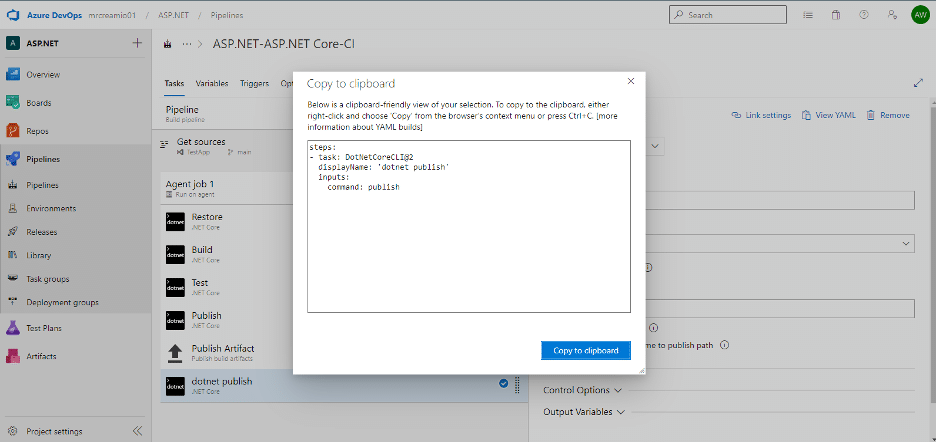Screen dimensions: 936x442
Task: Switch to the Variables tab
Action: 212,84
